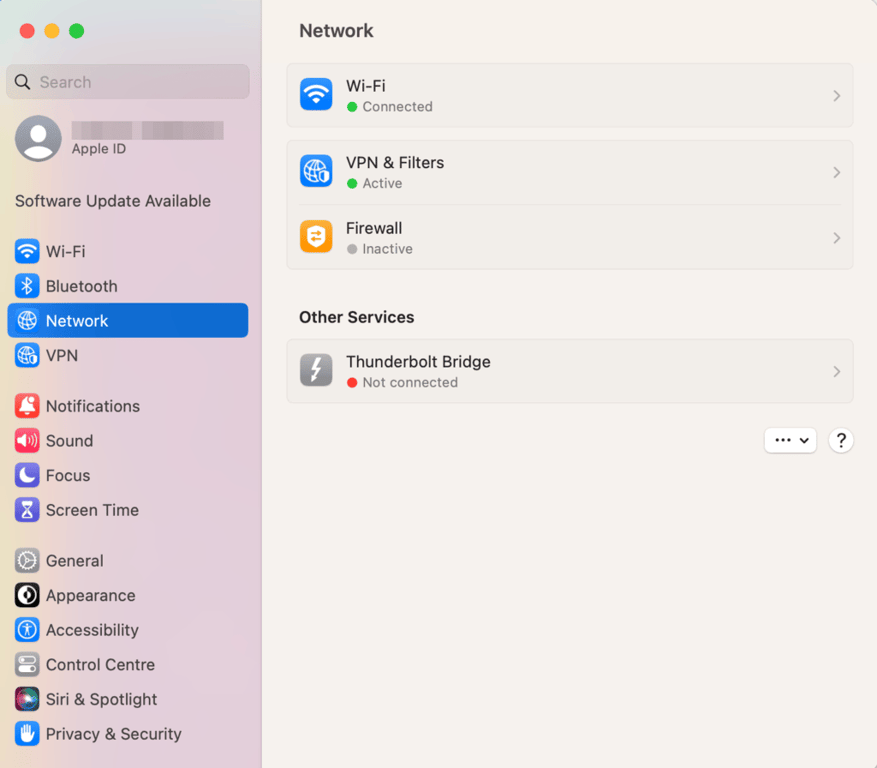Open the more options ellipsis dropdown
This screenshot has height=768, width=877.
point(790,440)
